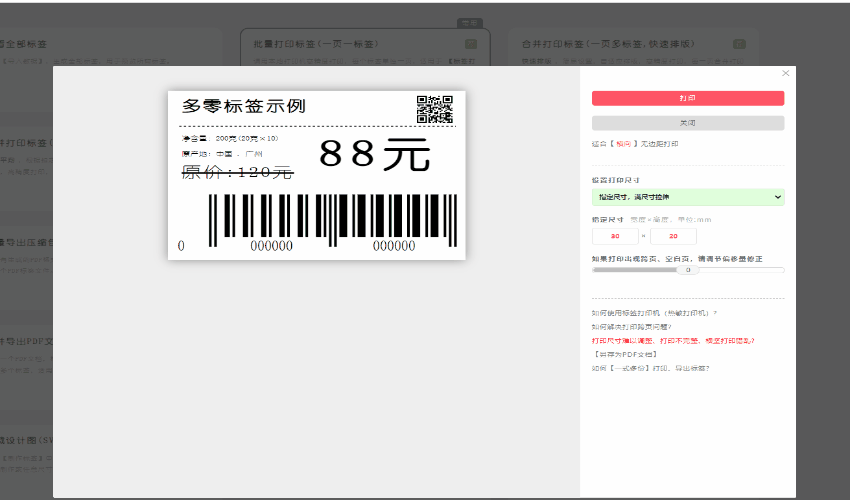Viewport: 850px width, 500px height.
Task: Open the print size mode dropdown
Action: (x=687, y=197)
